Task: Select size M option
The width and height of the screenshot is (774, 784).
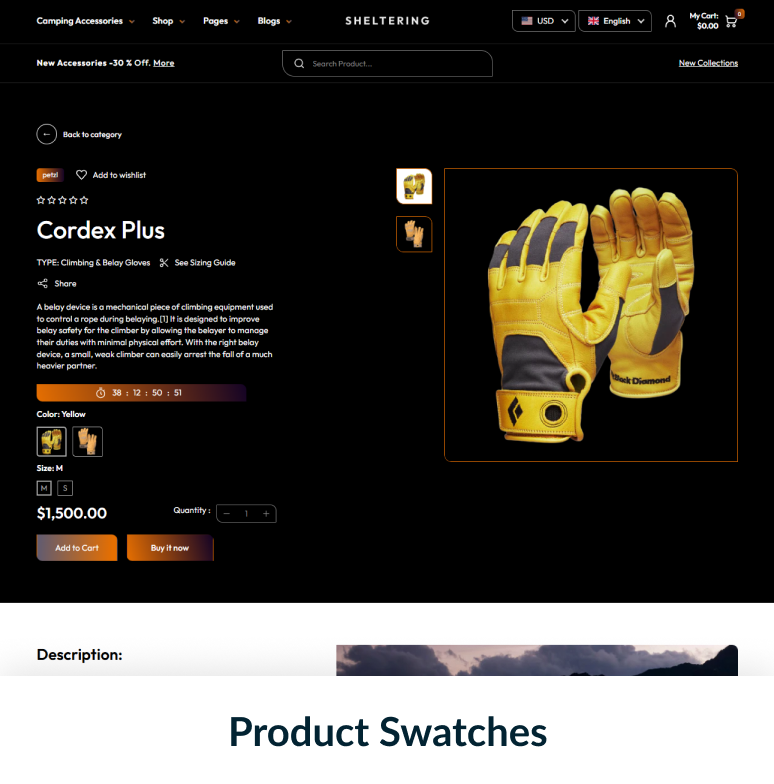Action: click(x=44, y=488)
